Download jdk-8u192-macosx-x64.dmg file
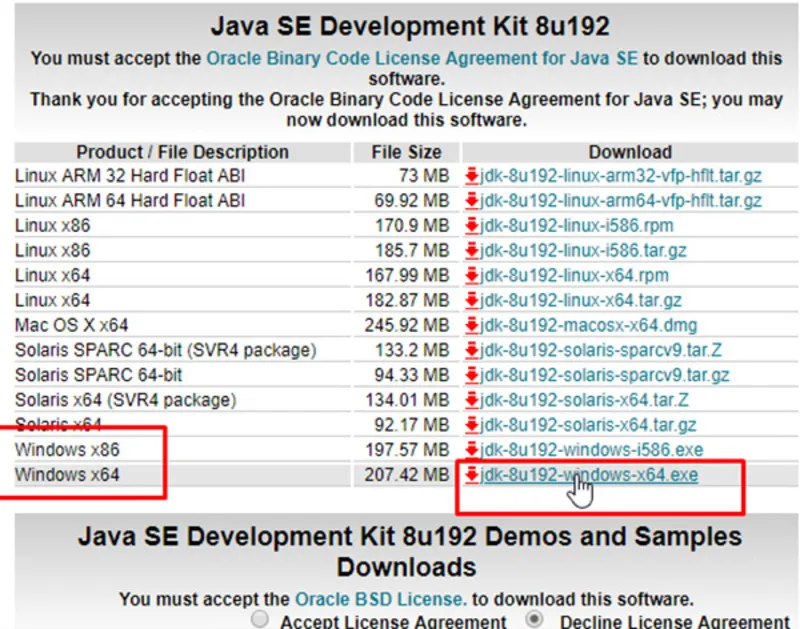The image size is (800, 629). pos(588,325)
